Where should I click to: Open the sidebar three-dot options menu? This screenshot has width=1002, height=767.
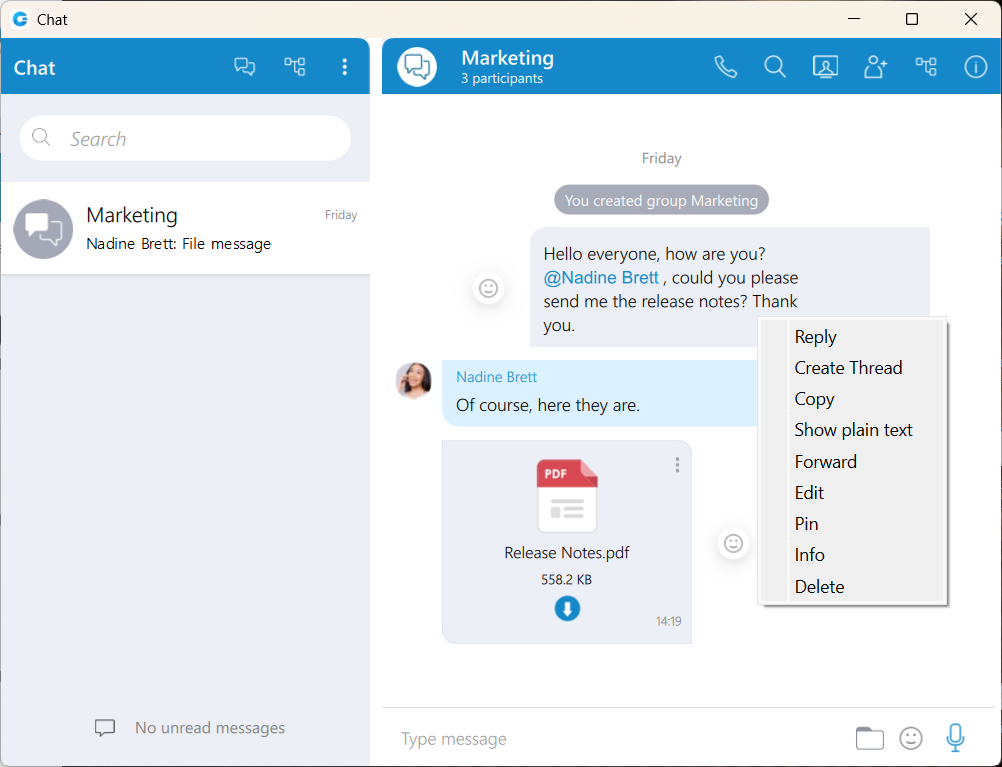[x=344, y=66]
